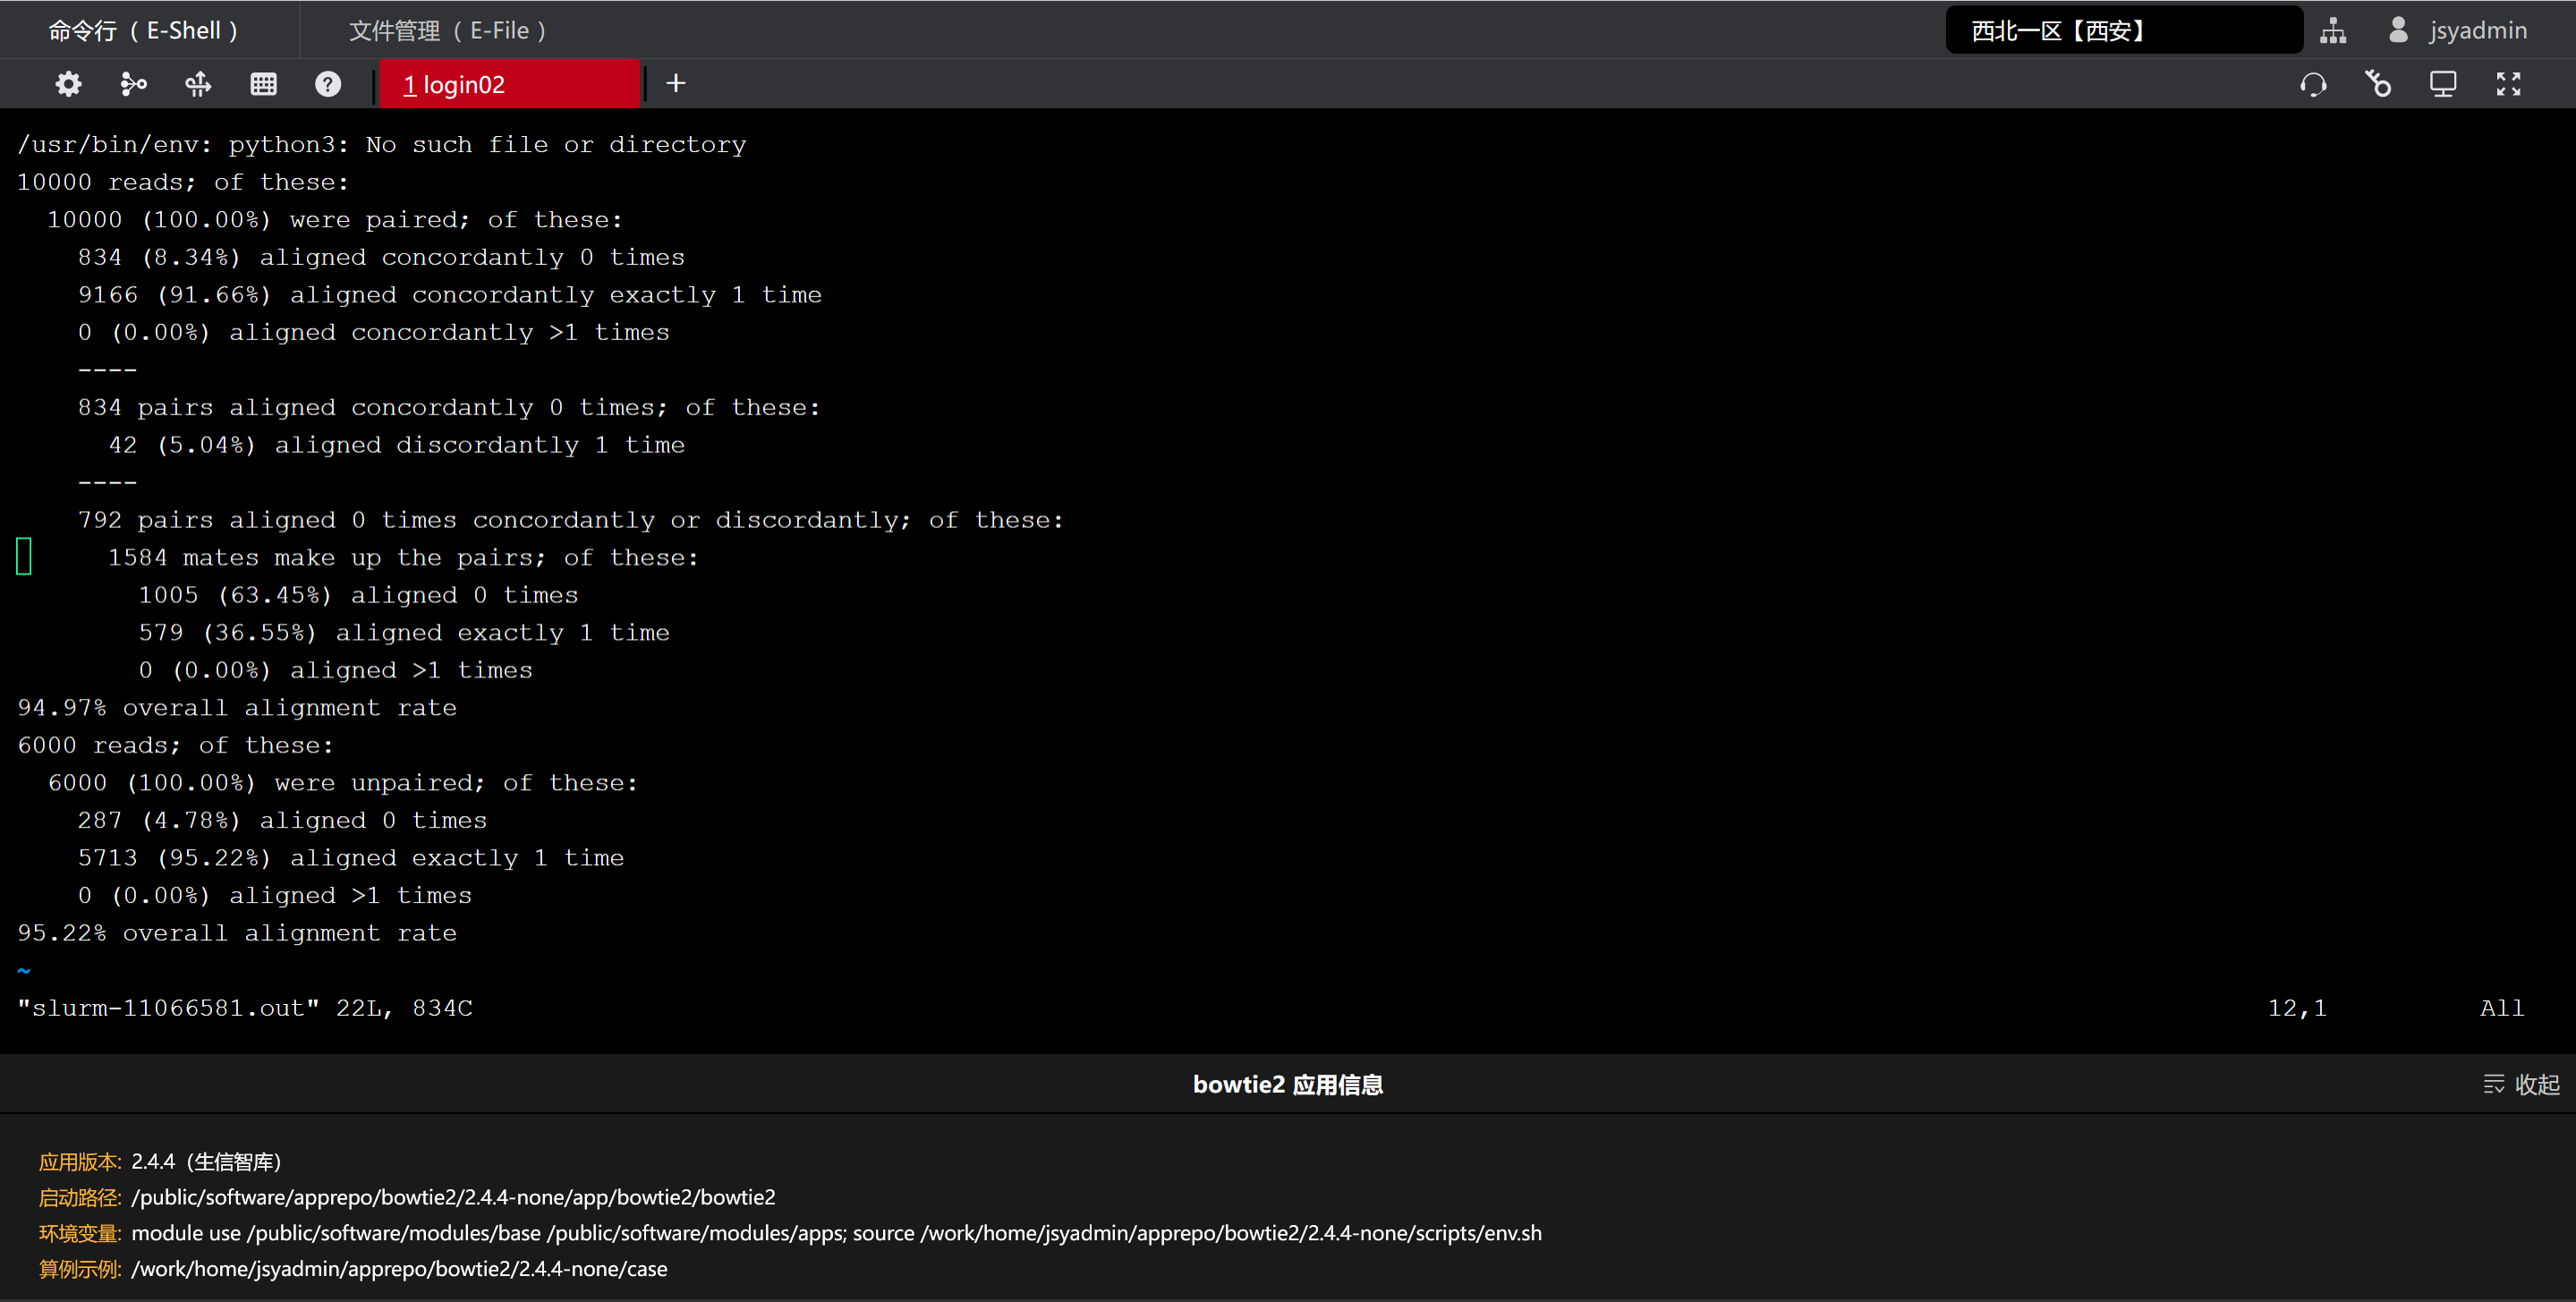Click the 环境变量 module use command text

pyautogui.click(x=836, y=1233)
